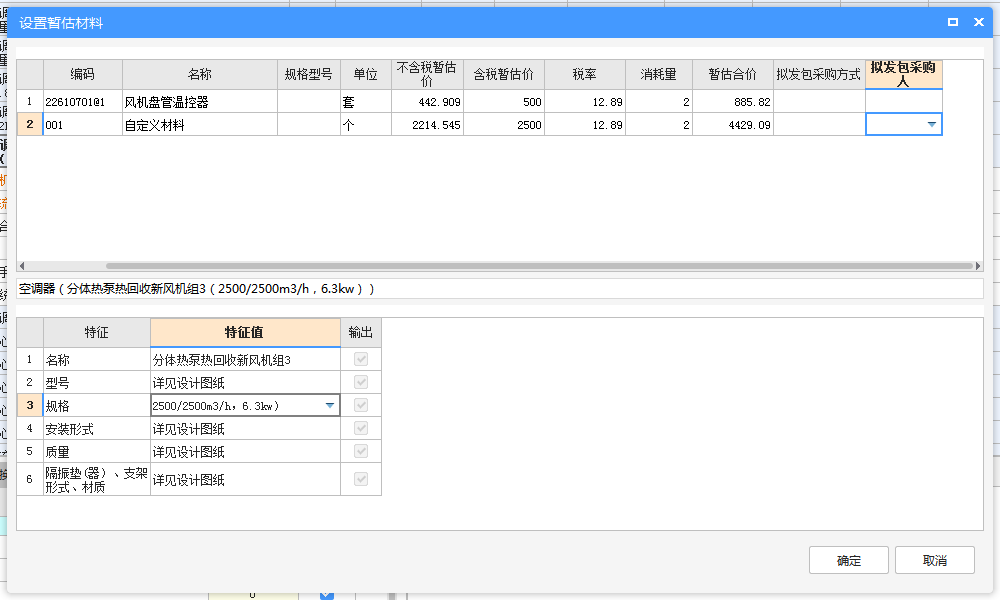Screen dimensions: 1000x600
Task: Select the 特征值 column header
Action: pyautogui.click(x=244, y=332)
